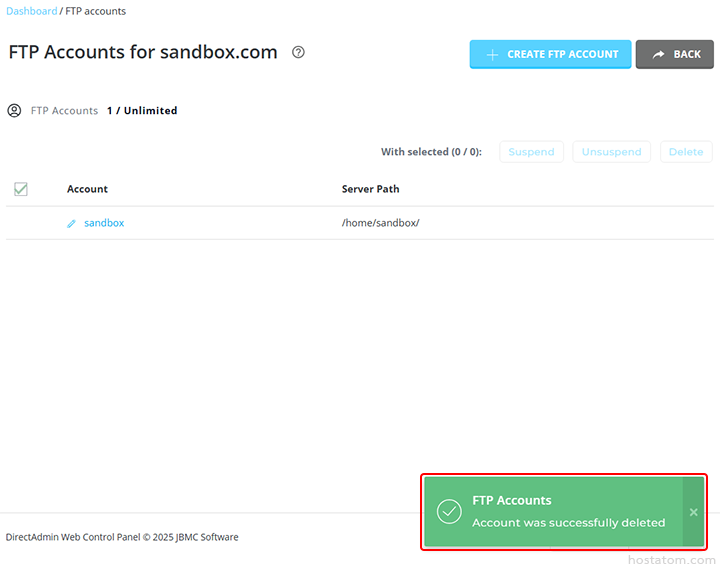The width and height of the screenshot is (720, 568).
Task: Click the '1 / Unlimited' accounts count
Action: [142, 111]
